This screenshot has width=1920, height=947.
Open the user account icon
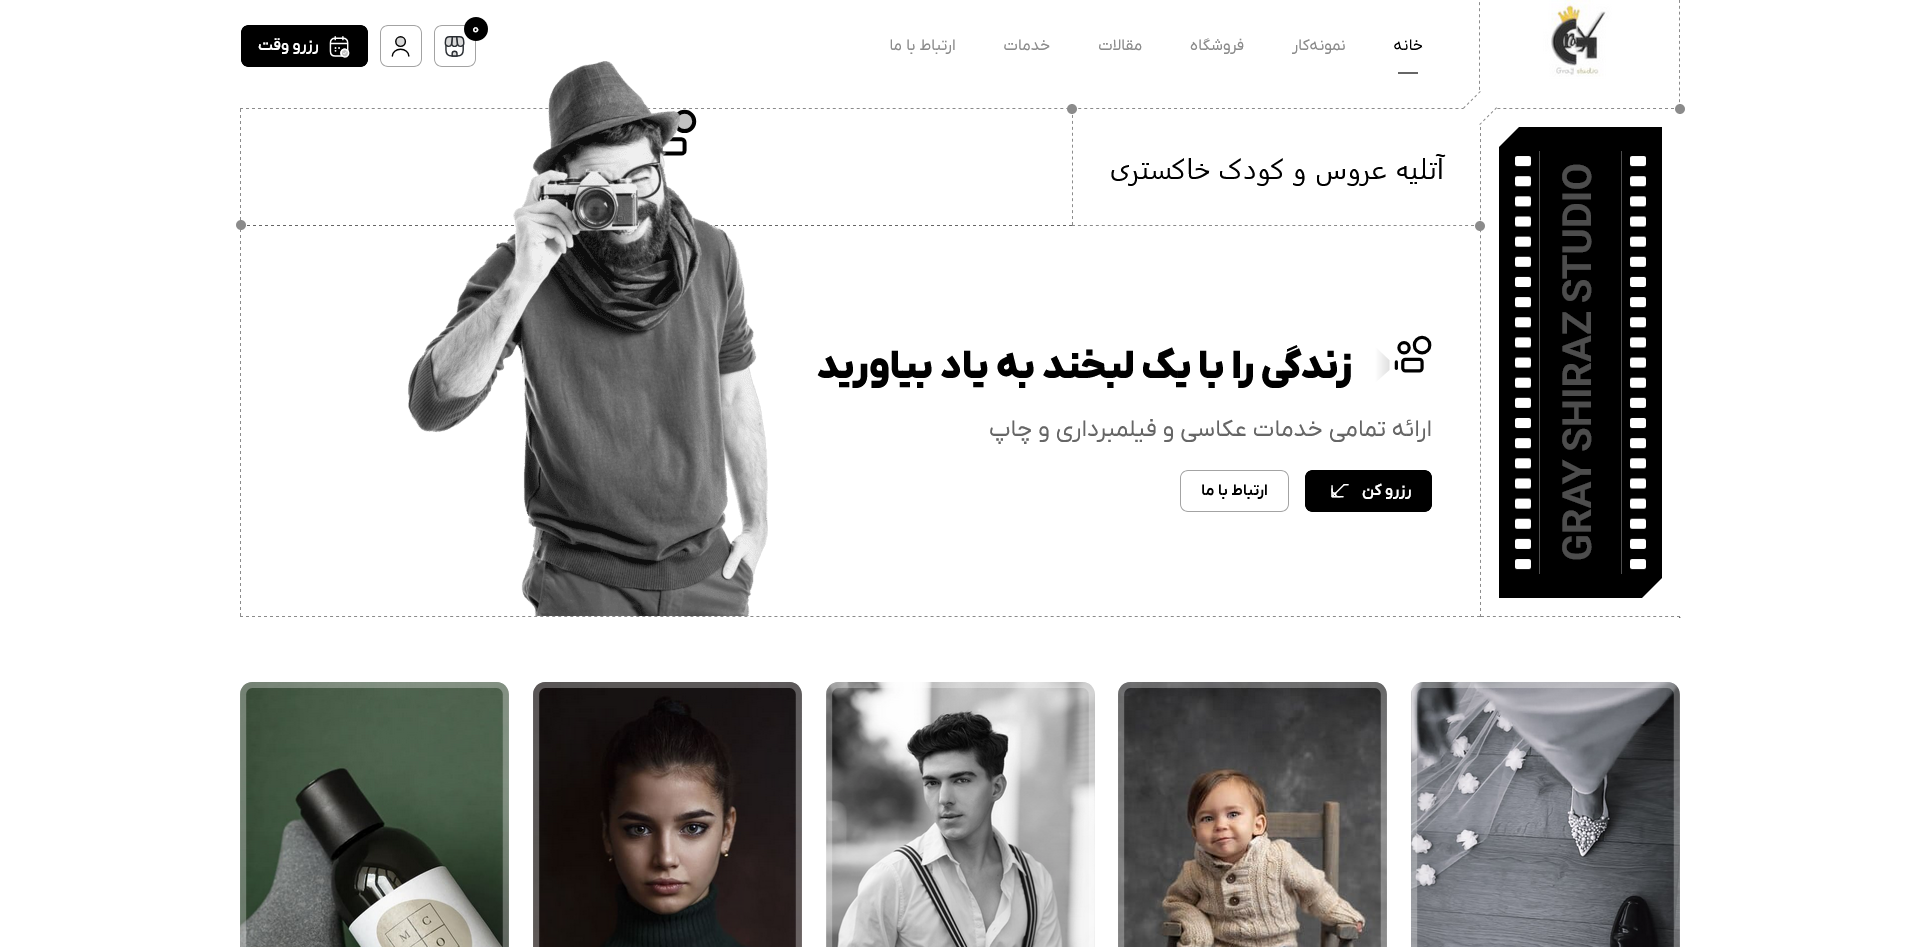pyautogui.click(x=401, y=46)
